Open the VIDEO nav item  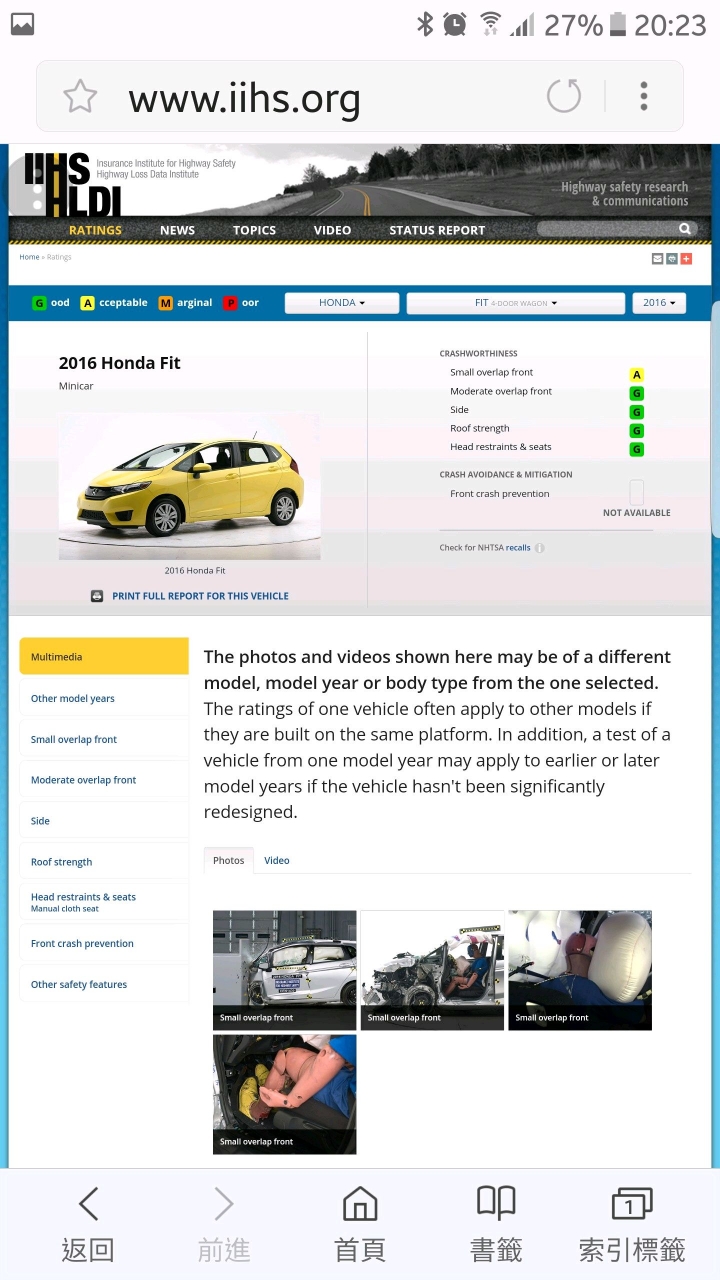tap(332, 230)
